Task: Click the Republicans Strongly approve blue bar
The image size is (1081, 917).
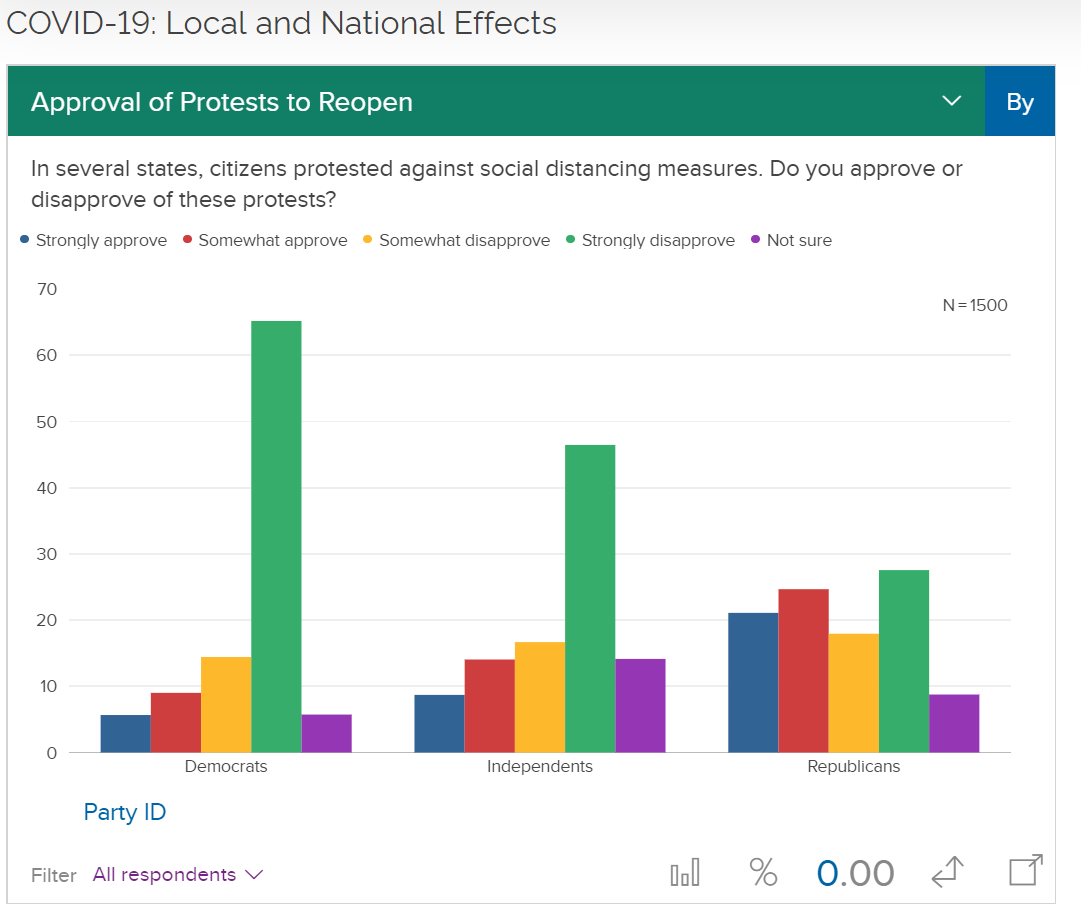Action: 753,682
